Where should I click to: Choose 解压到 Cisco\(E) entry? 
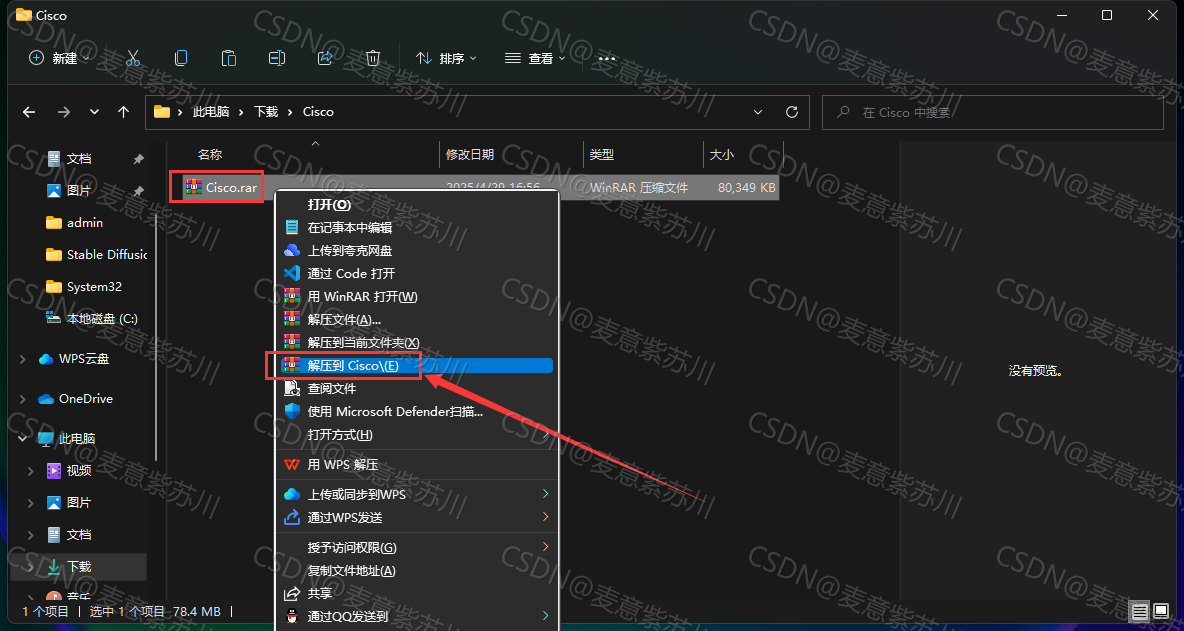[x=417, y=365]
